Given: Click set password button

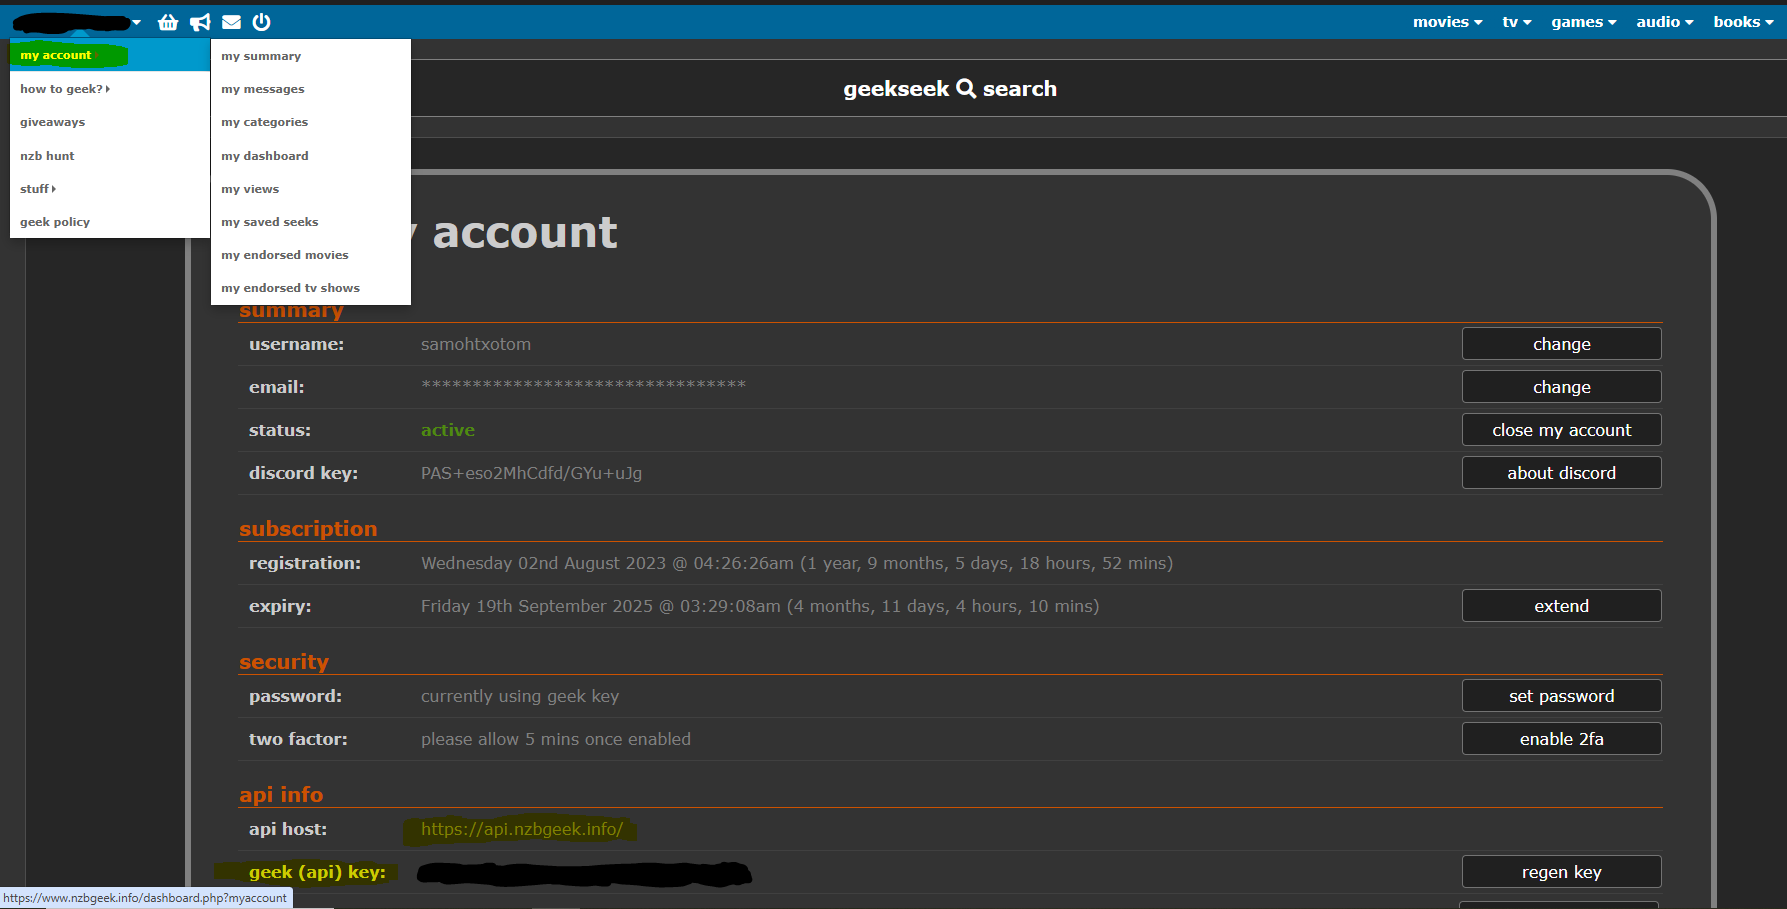Looking at the screenshot, I should pyautogui.click(x=1561, y=696).
